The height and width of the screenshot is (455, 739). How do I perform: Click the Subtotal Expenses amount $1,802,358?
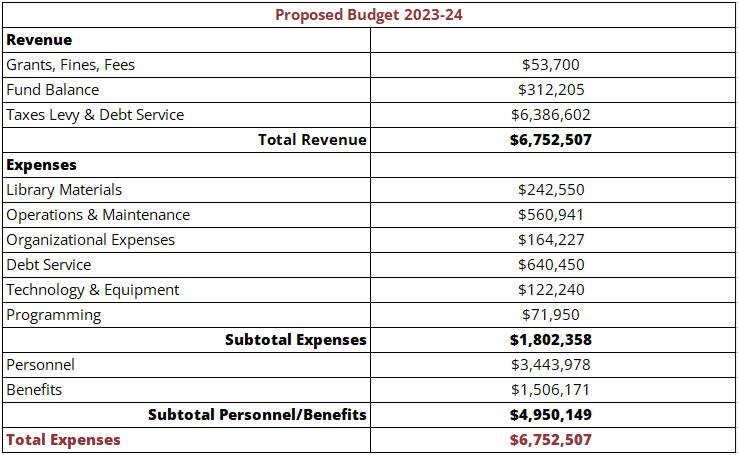(550, 340)
